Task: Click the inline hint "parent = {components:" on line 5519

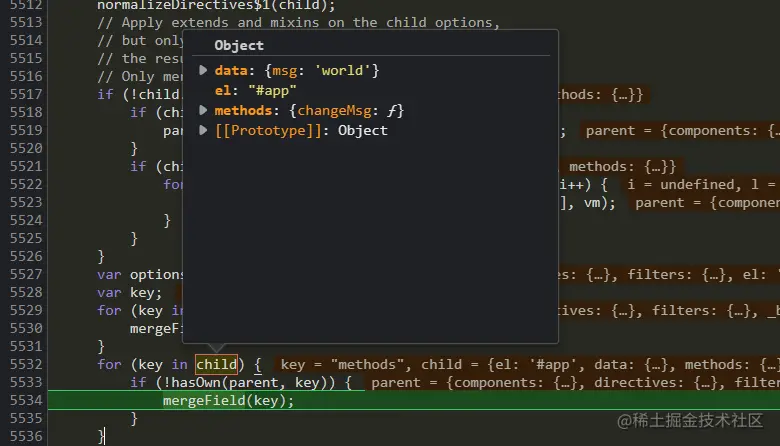Action: [x=672, y=130]
